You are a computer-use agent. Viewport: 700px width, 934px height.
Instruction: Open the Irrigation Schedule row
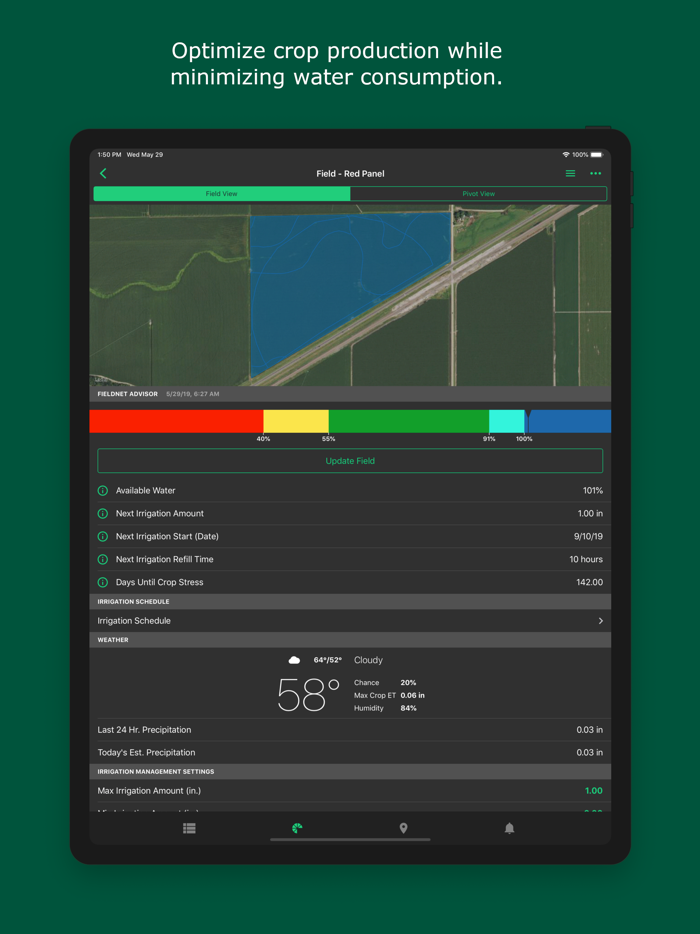[x=350, y=621]
